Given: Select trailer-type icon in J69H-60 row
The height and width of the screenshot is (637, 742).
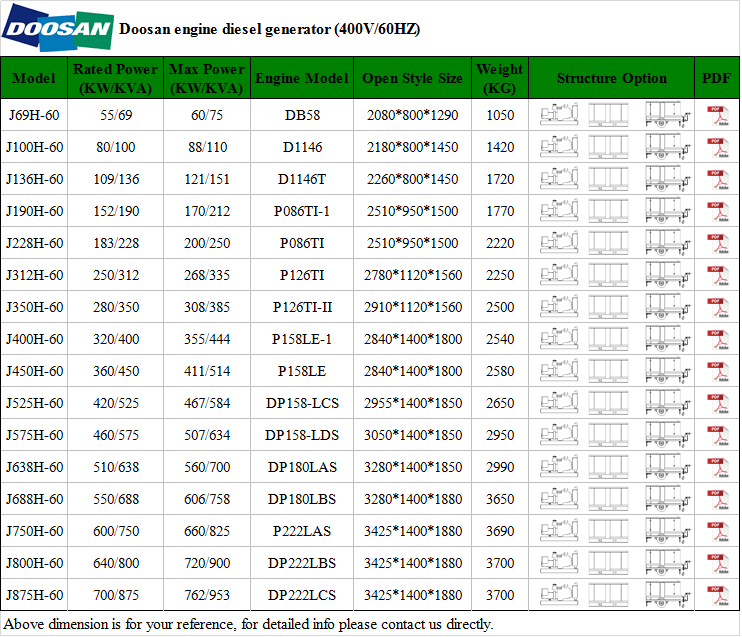Looking at the screenshot, I should coord(668,115).
